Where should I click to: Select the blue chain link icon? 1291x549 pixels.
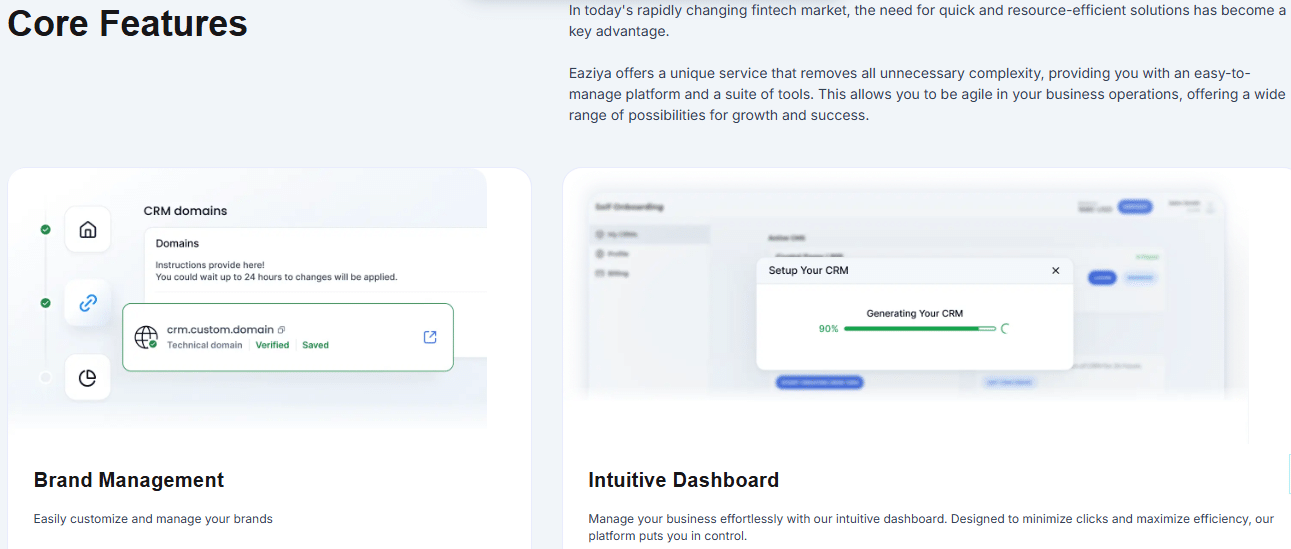(88, 303)
